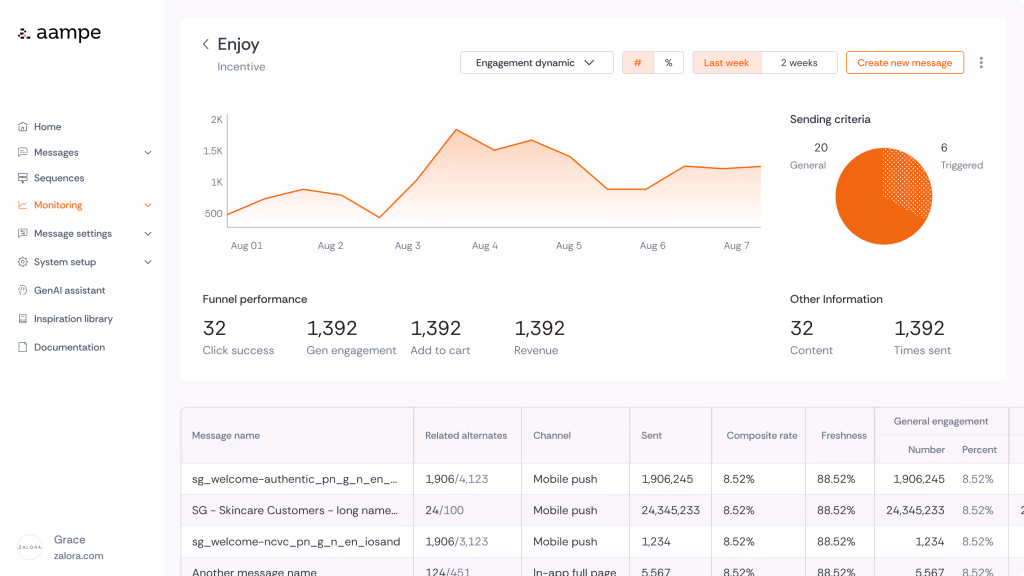Click the Add to cart metric
The image size is (1024, 576).
[x=440, y=338]
